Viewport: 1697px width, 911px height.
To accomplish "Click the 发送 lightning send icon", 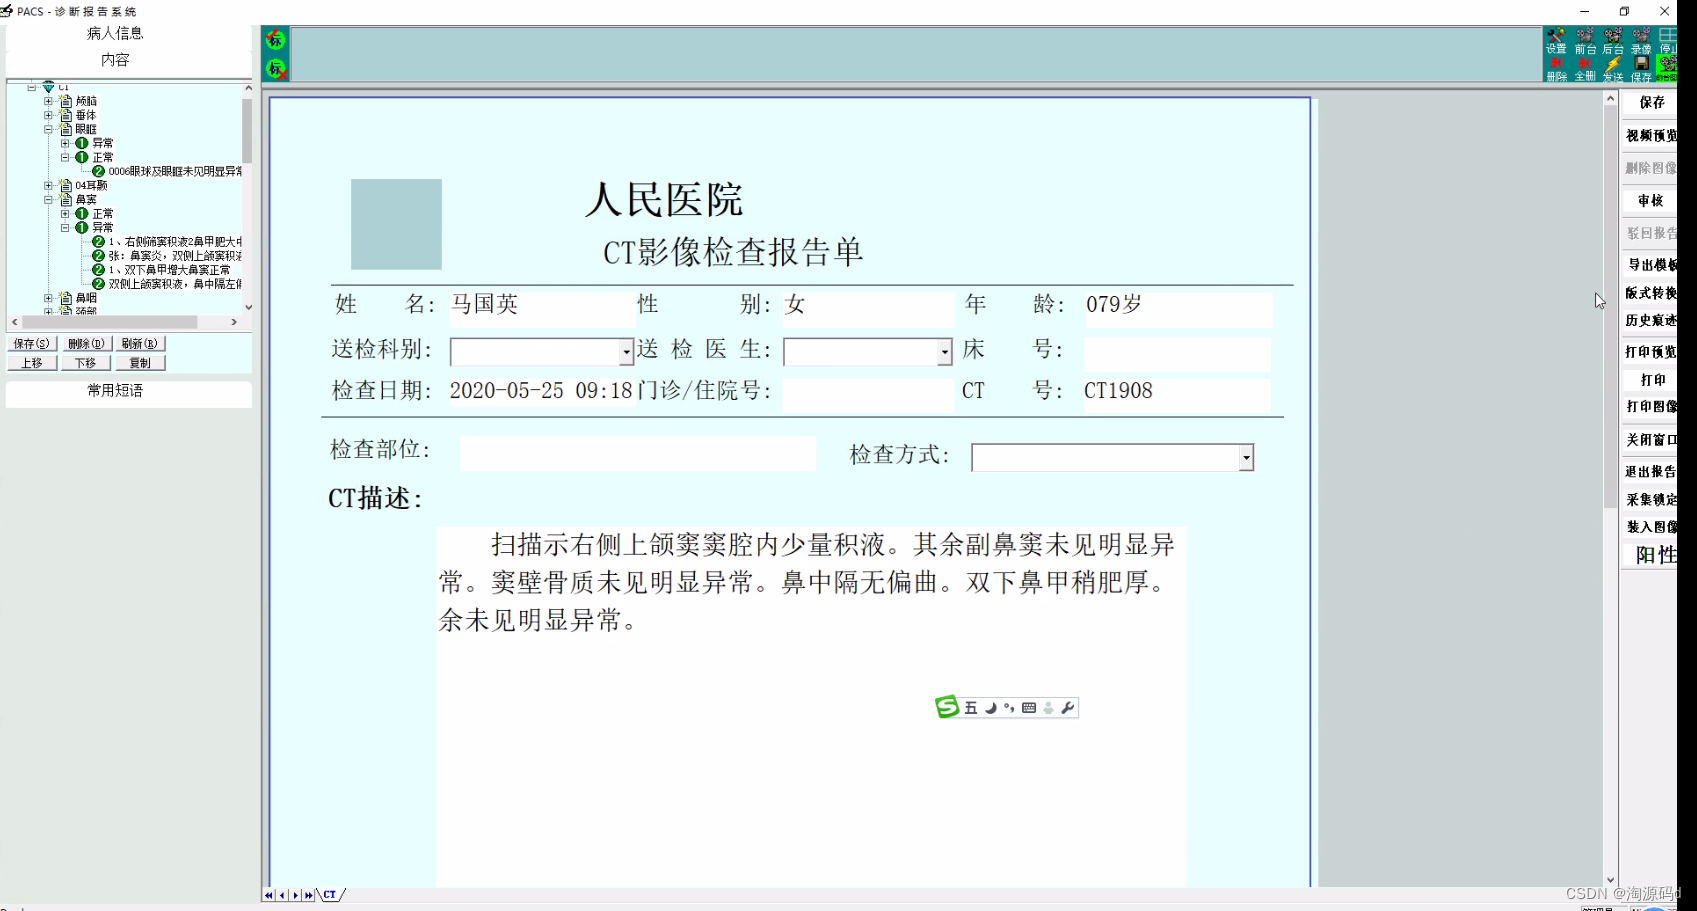I will [x=1613, y=65].
